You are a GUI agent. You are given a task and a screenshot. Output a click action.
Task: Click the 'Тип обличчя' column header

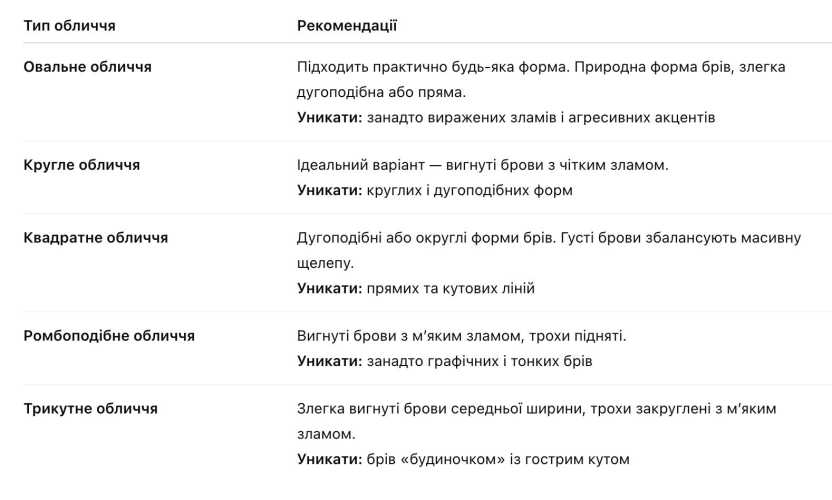(x=70, y=26)
